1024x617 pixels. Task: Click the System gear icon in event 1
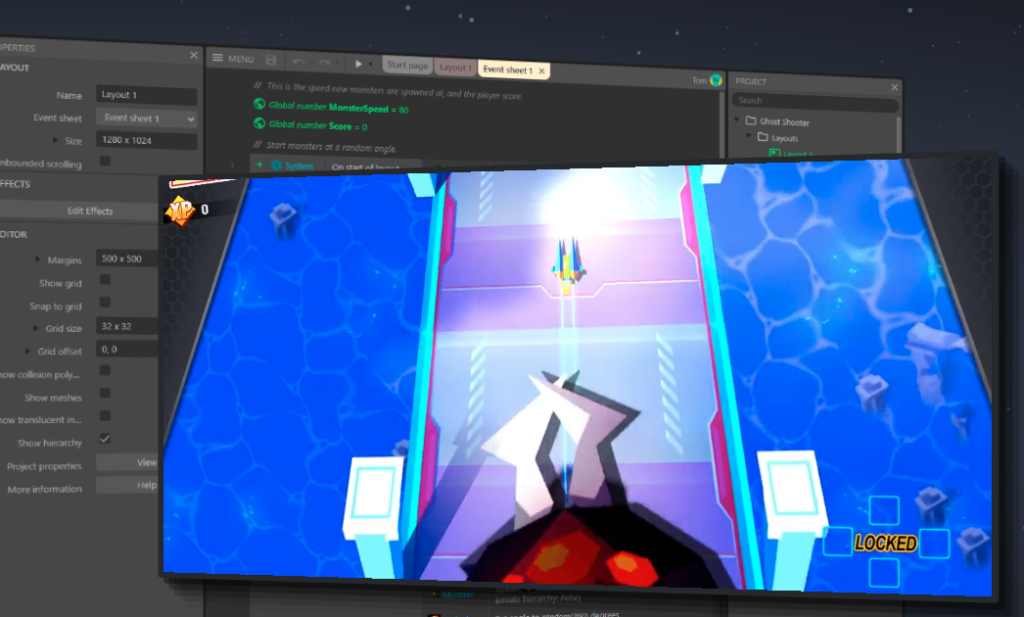[x=276, y=165]
